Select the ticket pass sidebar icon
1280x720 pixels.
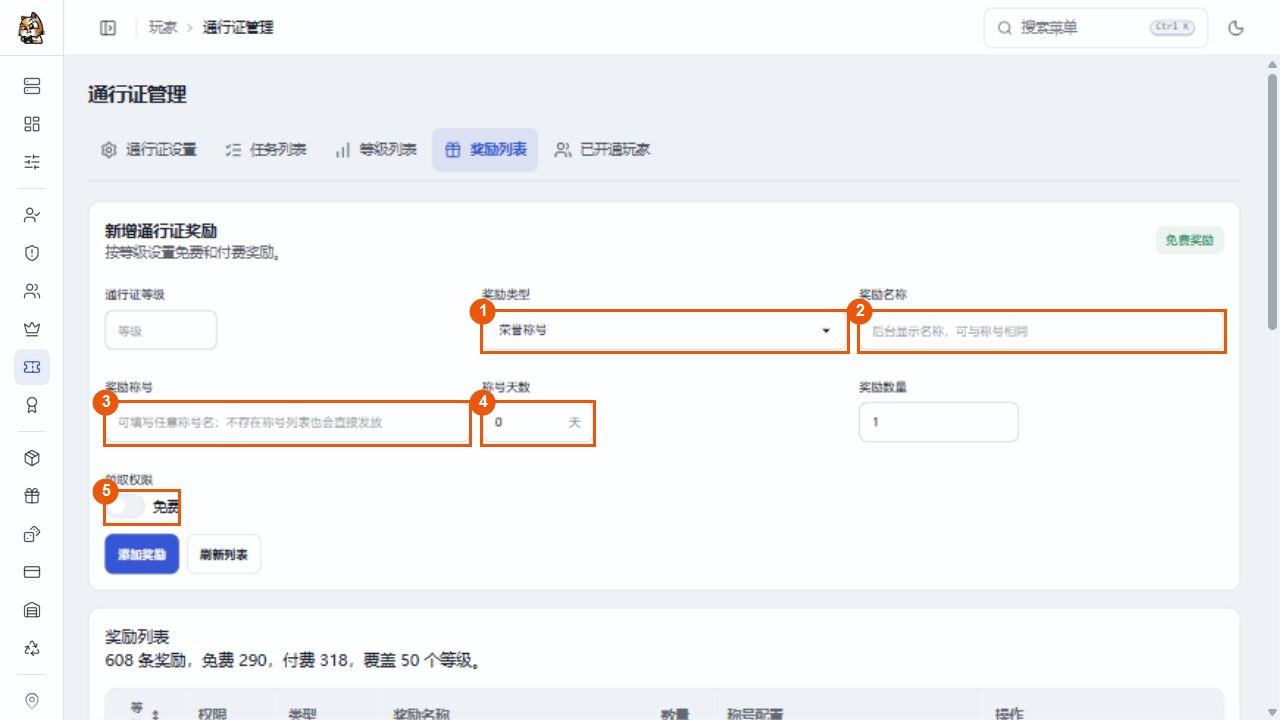pyautogui.click(x=32, y=367)
